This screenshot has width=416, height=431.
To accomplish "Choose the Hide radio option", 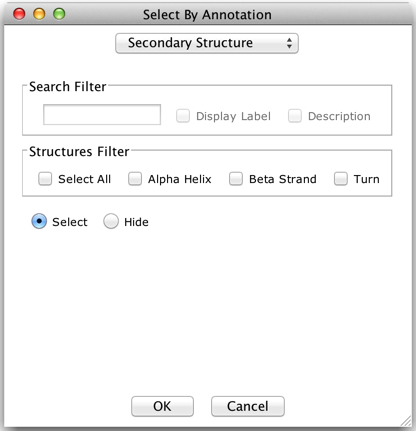I will pyautogui.click(x=111, y=221).
